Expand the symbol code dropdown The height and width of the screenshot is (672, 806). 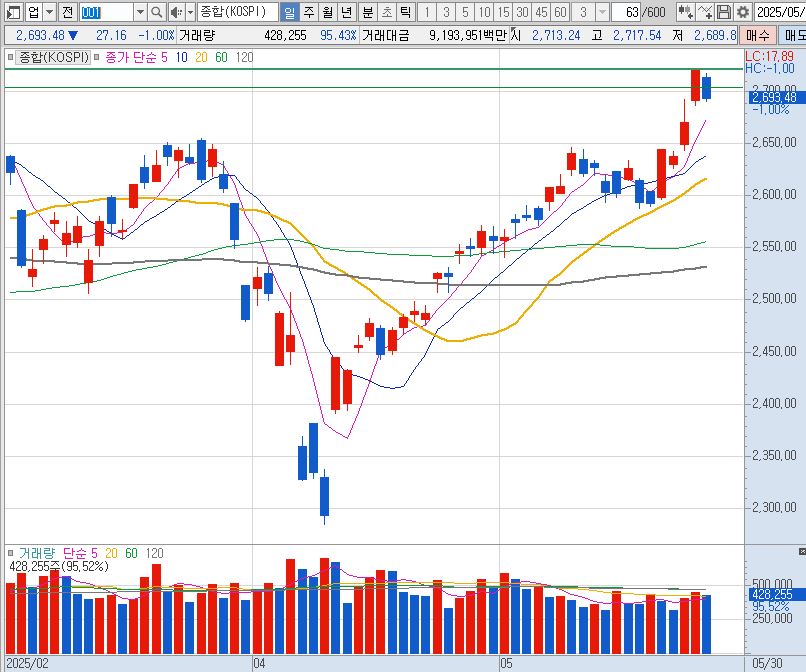pos(140,12)
